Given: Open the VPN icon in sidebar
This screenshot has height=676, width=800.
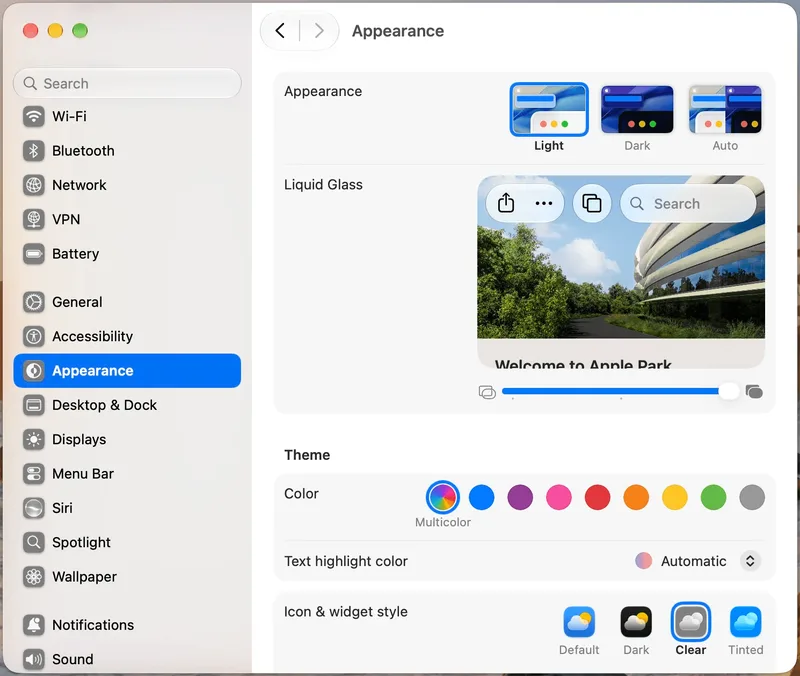Looking at the screenshot, I should tap(34, 219).
